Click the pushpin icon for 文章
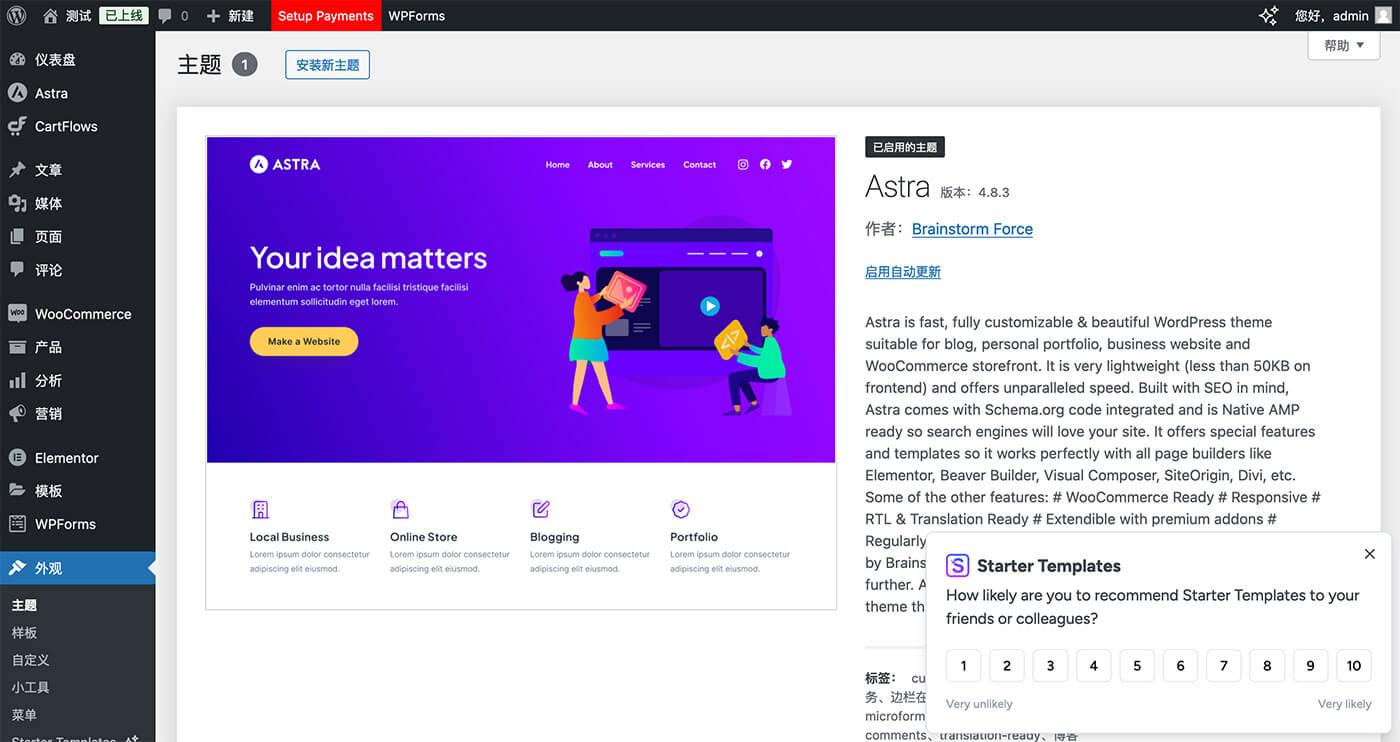 click(17, 170)
